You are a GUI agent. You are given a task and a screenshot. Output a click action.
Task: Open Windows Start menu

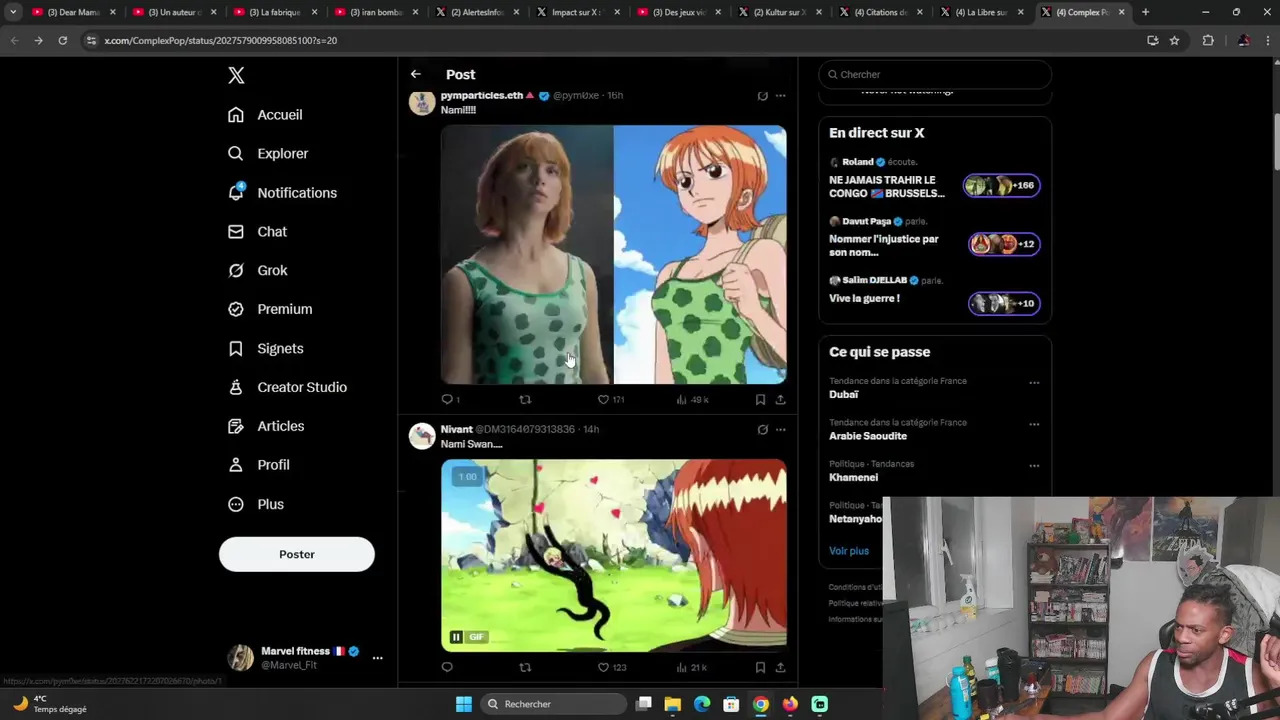coord(464,704)
